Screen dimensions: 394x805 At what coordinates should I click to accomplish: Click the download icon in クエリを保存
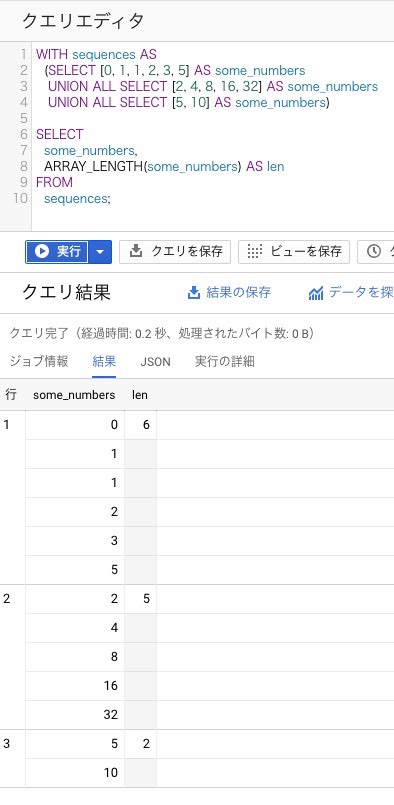point(136,251)
